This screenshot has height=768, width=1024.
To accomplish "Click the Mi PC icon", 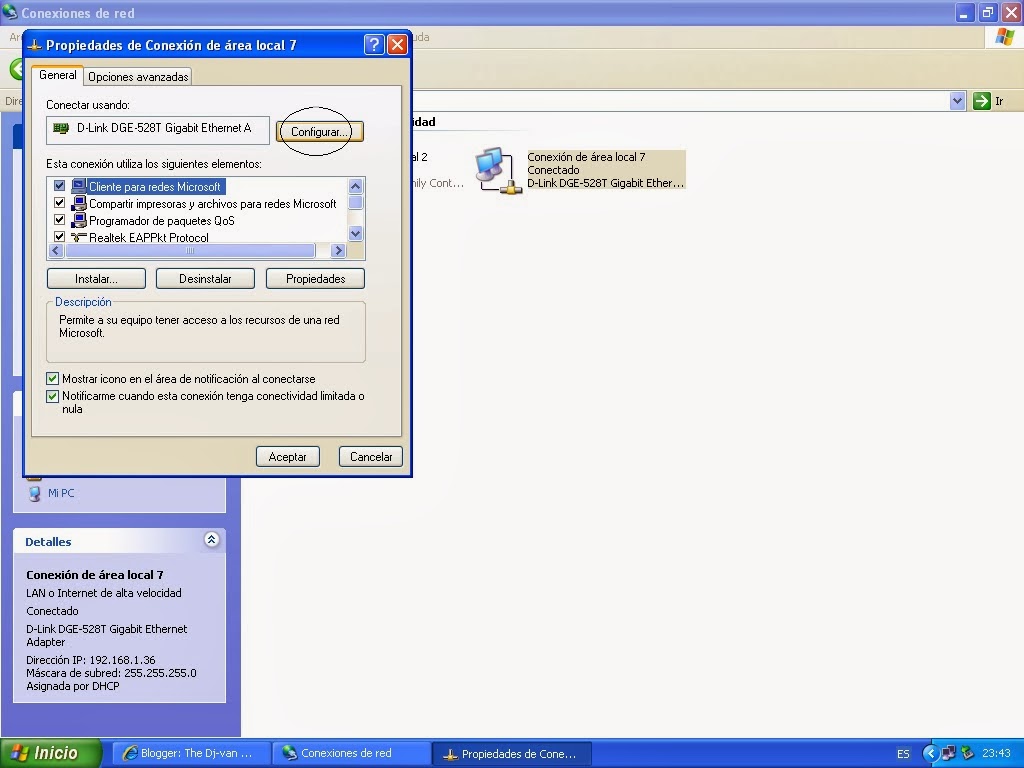I will [x=35, y=494].
